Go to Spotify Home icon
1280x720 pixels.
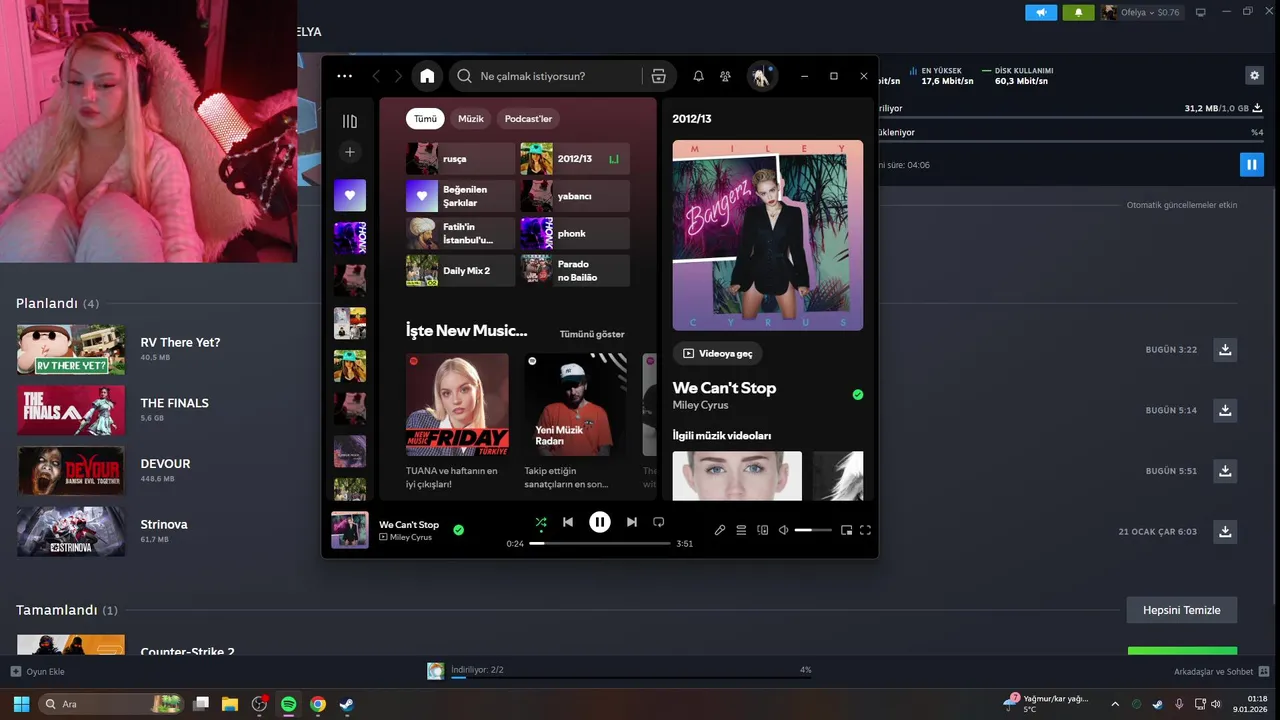click(x=427, y=76)
